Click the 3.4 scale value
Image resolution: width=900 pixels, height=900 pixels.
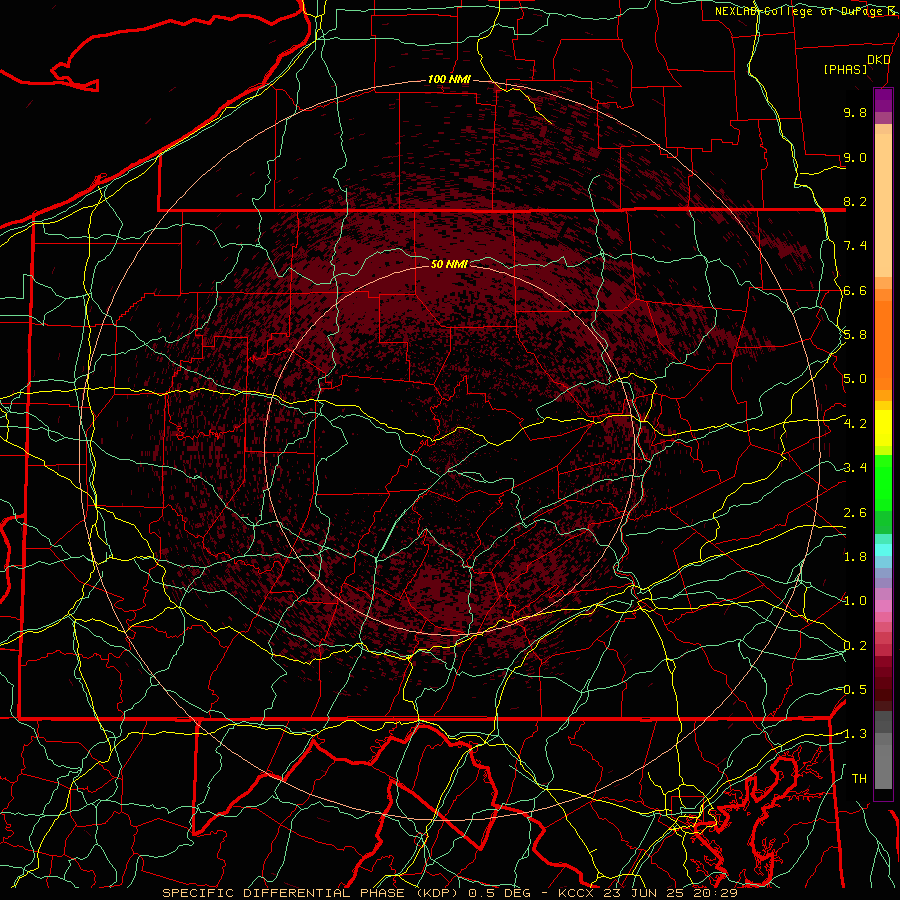(855, 468)
